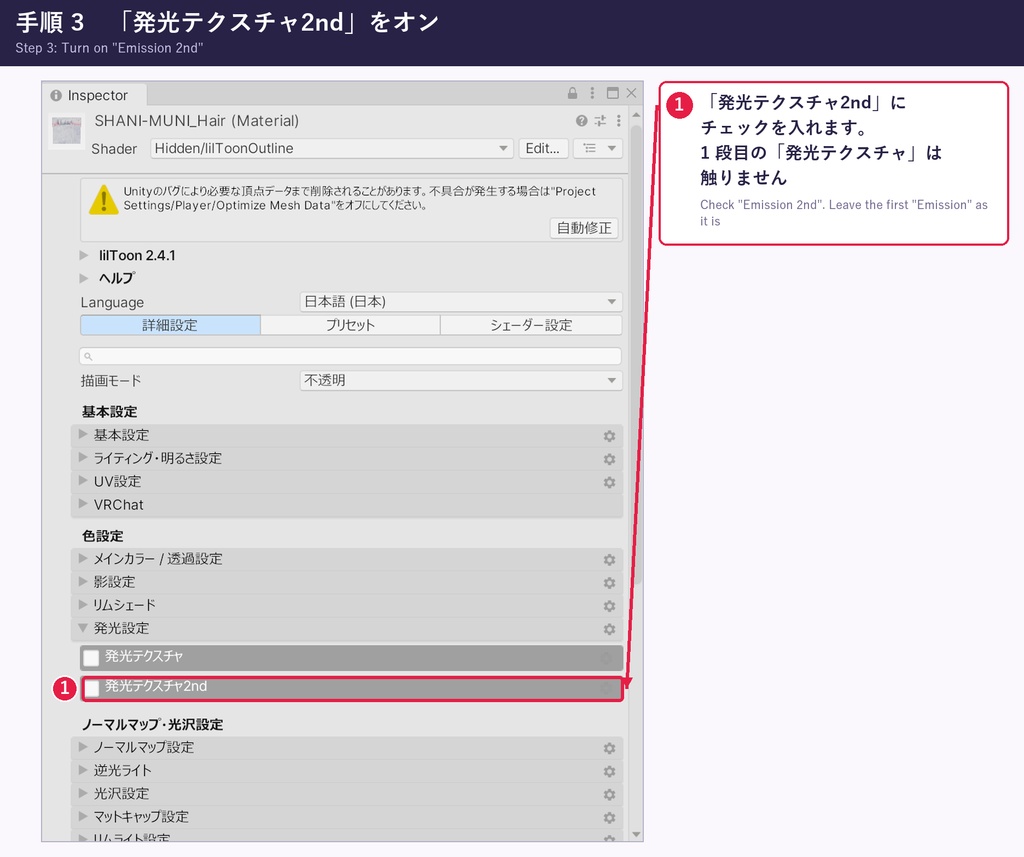Expand the 基本設定 section row
The width and height of the screenshot is (1024, 857).
pyautogui.click(x=347, y=435)
